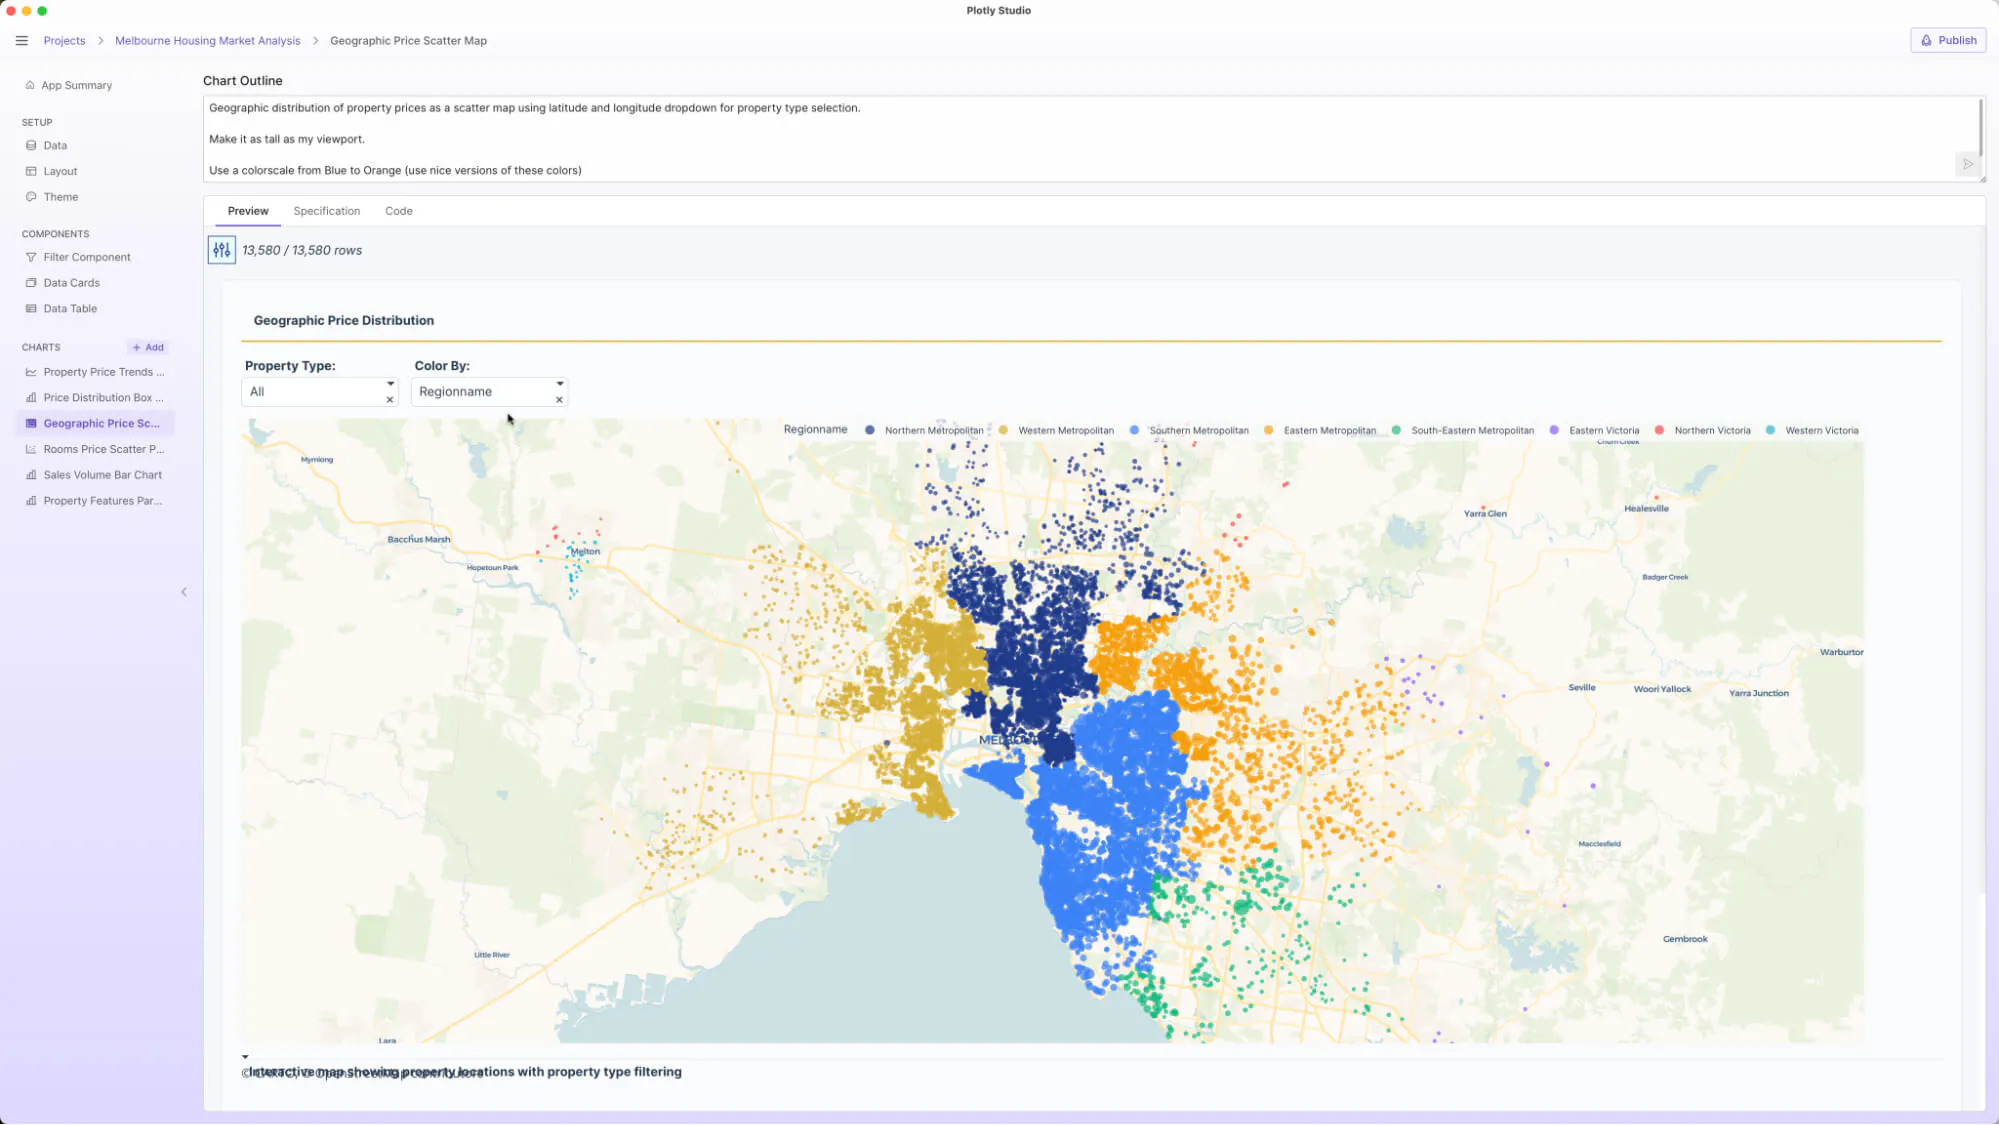1999x1125 pixels.
Task: Navigate to Projects breadcrumb
Action: (x=64, y=41)
